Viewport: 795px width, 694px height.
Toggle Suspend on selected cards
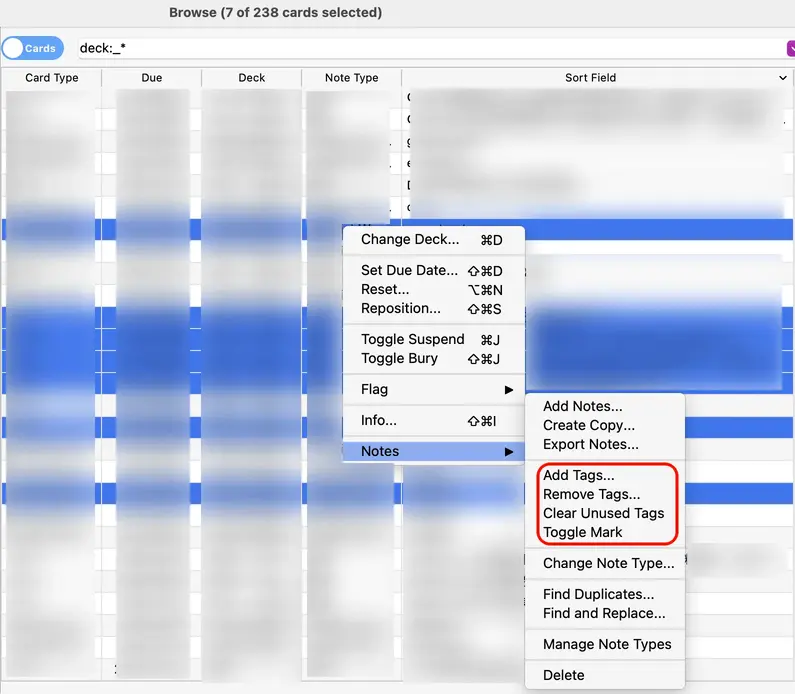click(412, 339)
